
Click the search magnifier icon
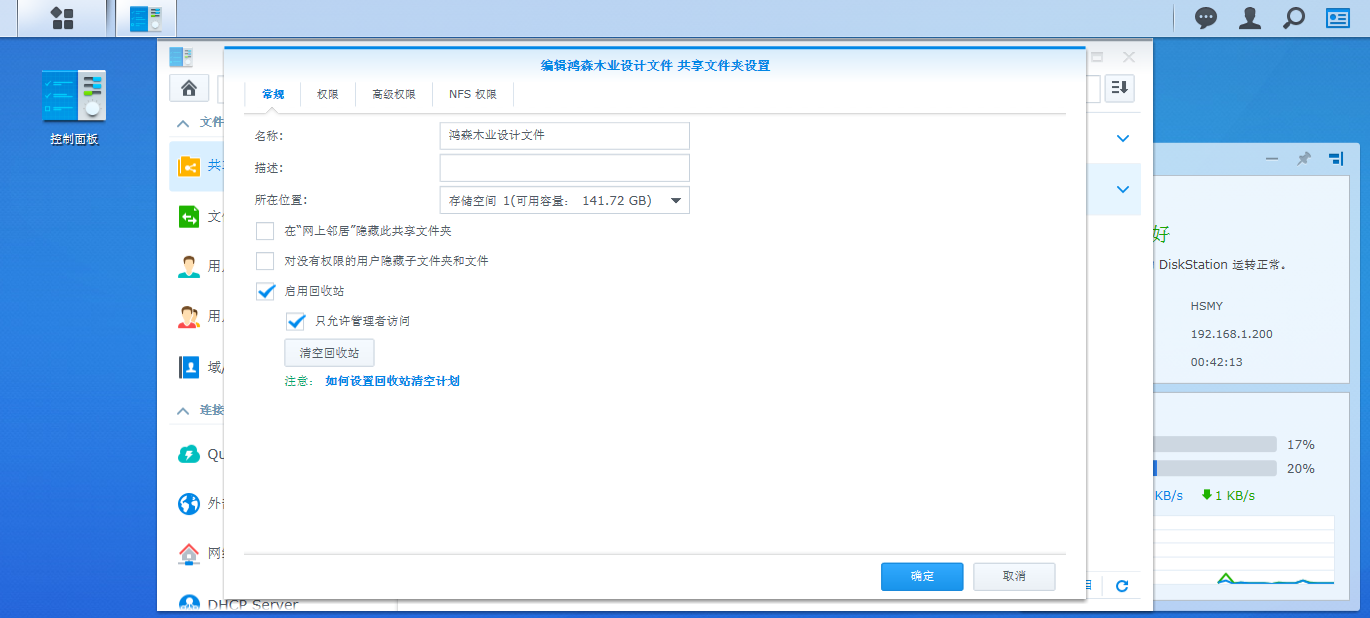(x=1294, y=18)
